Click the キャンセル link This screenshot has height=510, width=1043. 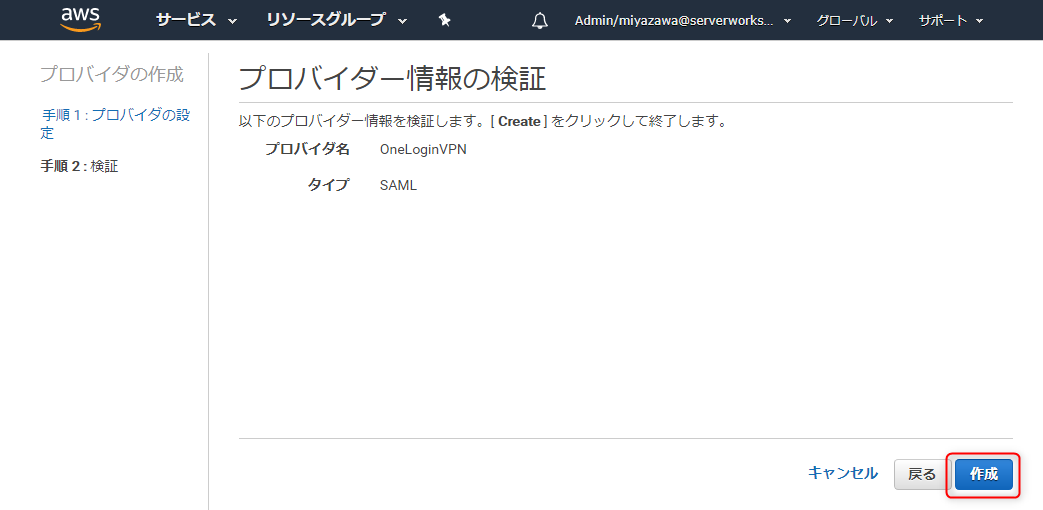(843, 473)
